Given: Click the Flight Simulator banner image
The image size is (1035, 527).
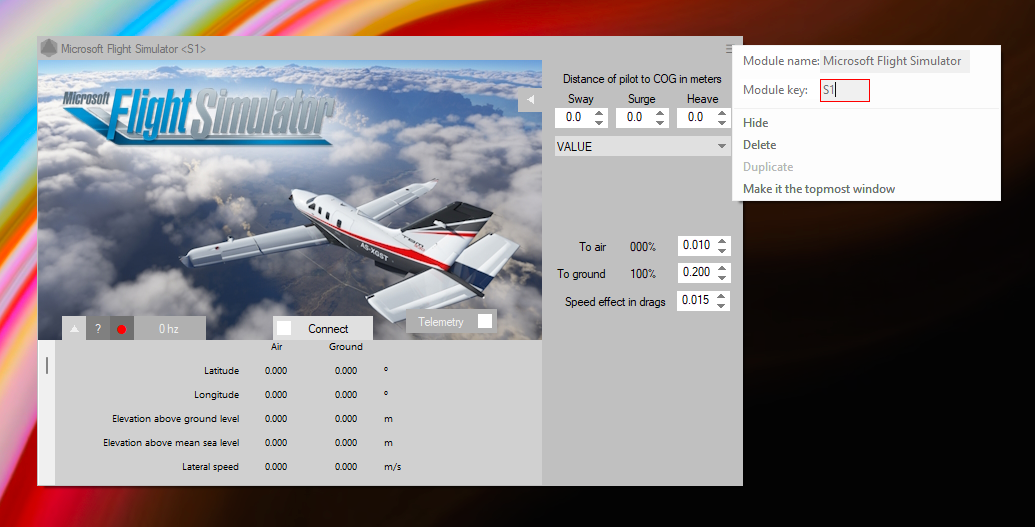Looking at the screenshot, I should click(290, 200).
